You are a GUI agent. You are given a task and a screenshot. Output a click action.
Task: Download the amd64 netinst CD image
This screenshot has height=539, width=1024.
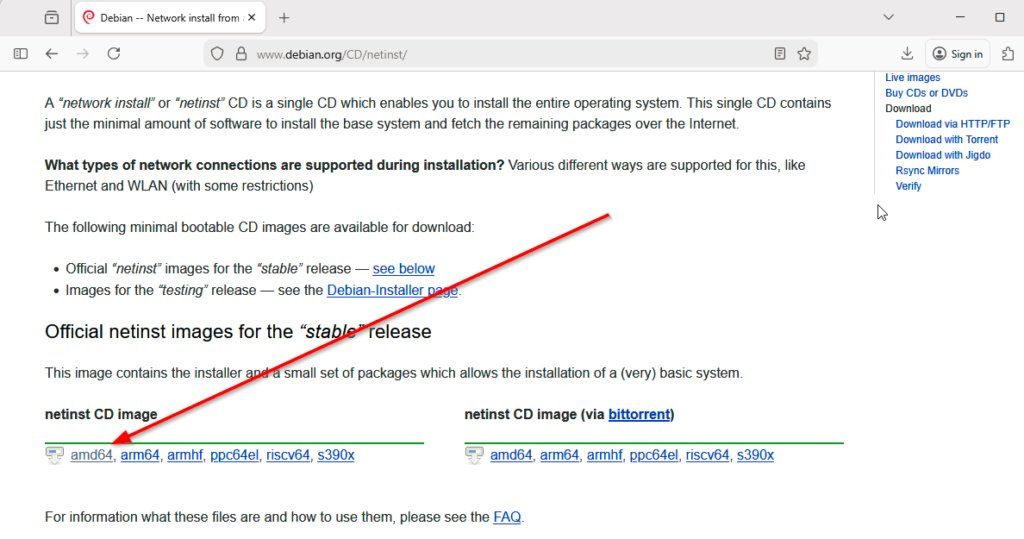click(x=92, y=455)
